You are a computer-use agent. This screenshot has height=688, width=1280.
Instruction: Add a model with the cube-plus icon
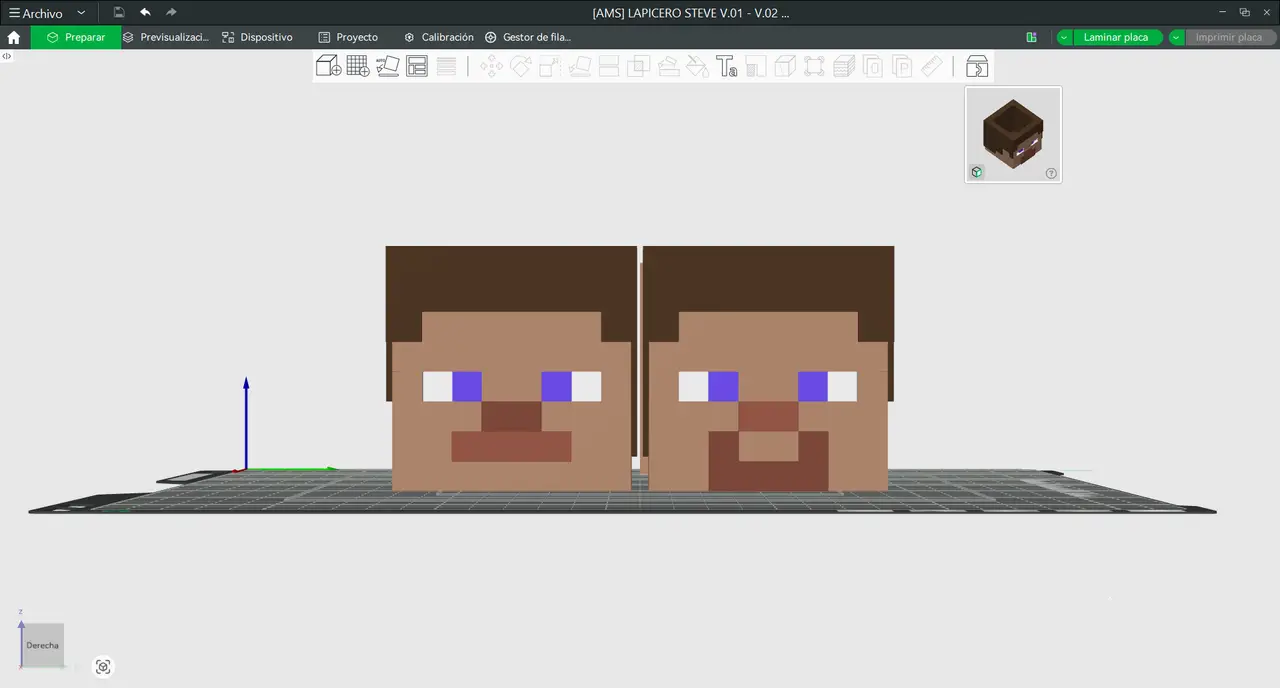click(328, 66)
